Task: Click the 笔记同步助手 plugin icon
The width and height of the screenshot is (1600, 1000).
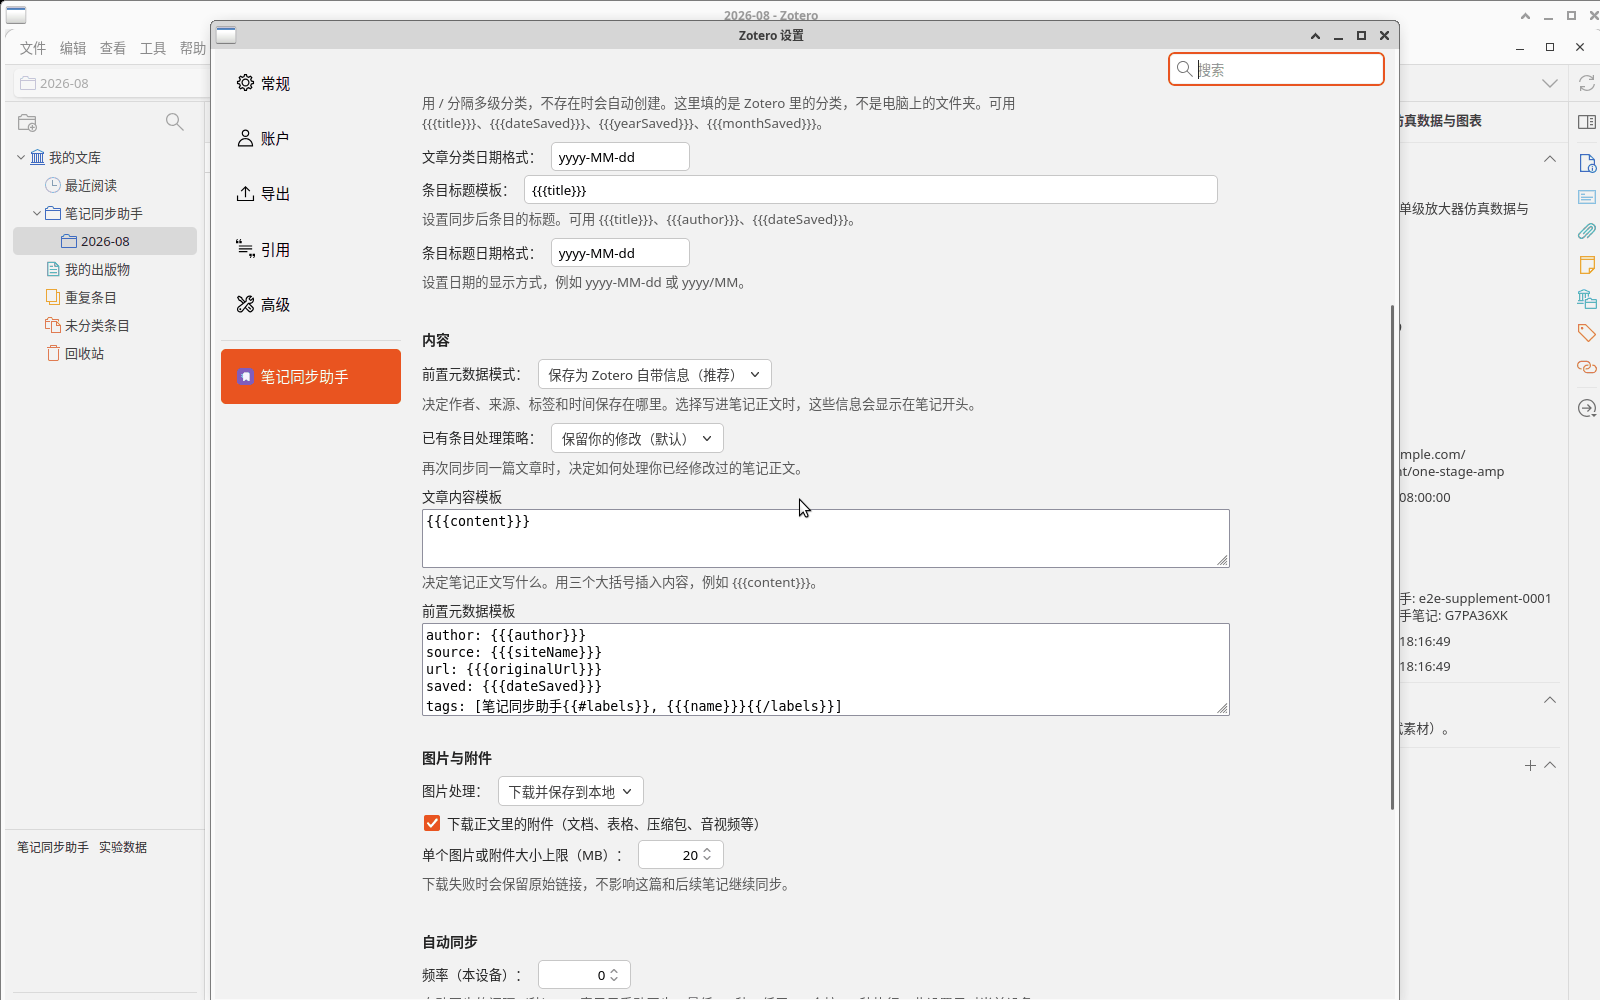Action: click(245, 377)
